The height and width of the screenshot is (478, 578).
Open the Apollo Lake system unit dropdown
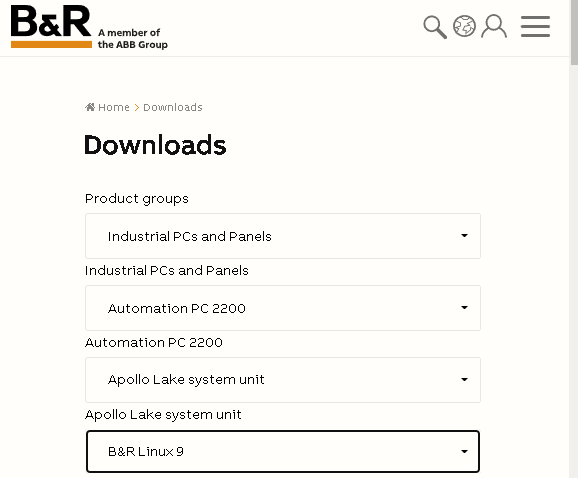click(283, 380)
